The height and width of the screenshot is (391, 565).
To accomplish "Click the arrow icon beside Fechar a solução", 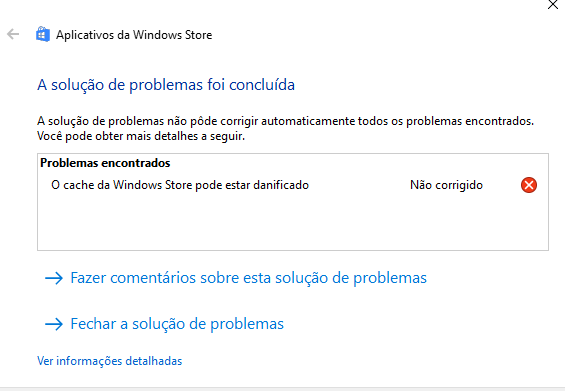I will (x=54, y=324).
